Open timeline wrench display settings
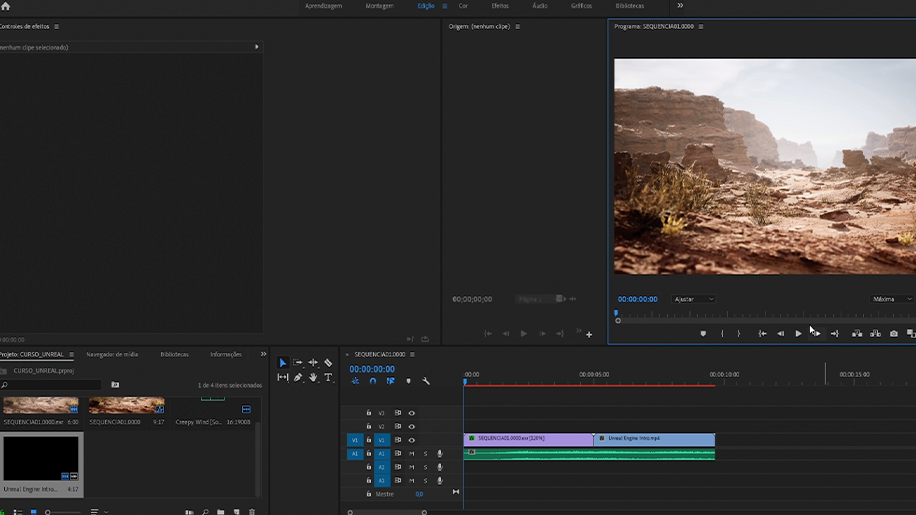This screenshot has height=515, width=916. 426,381
